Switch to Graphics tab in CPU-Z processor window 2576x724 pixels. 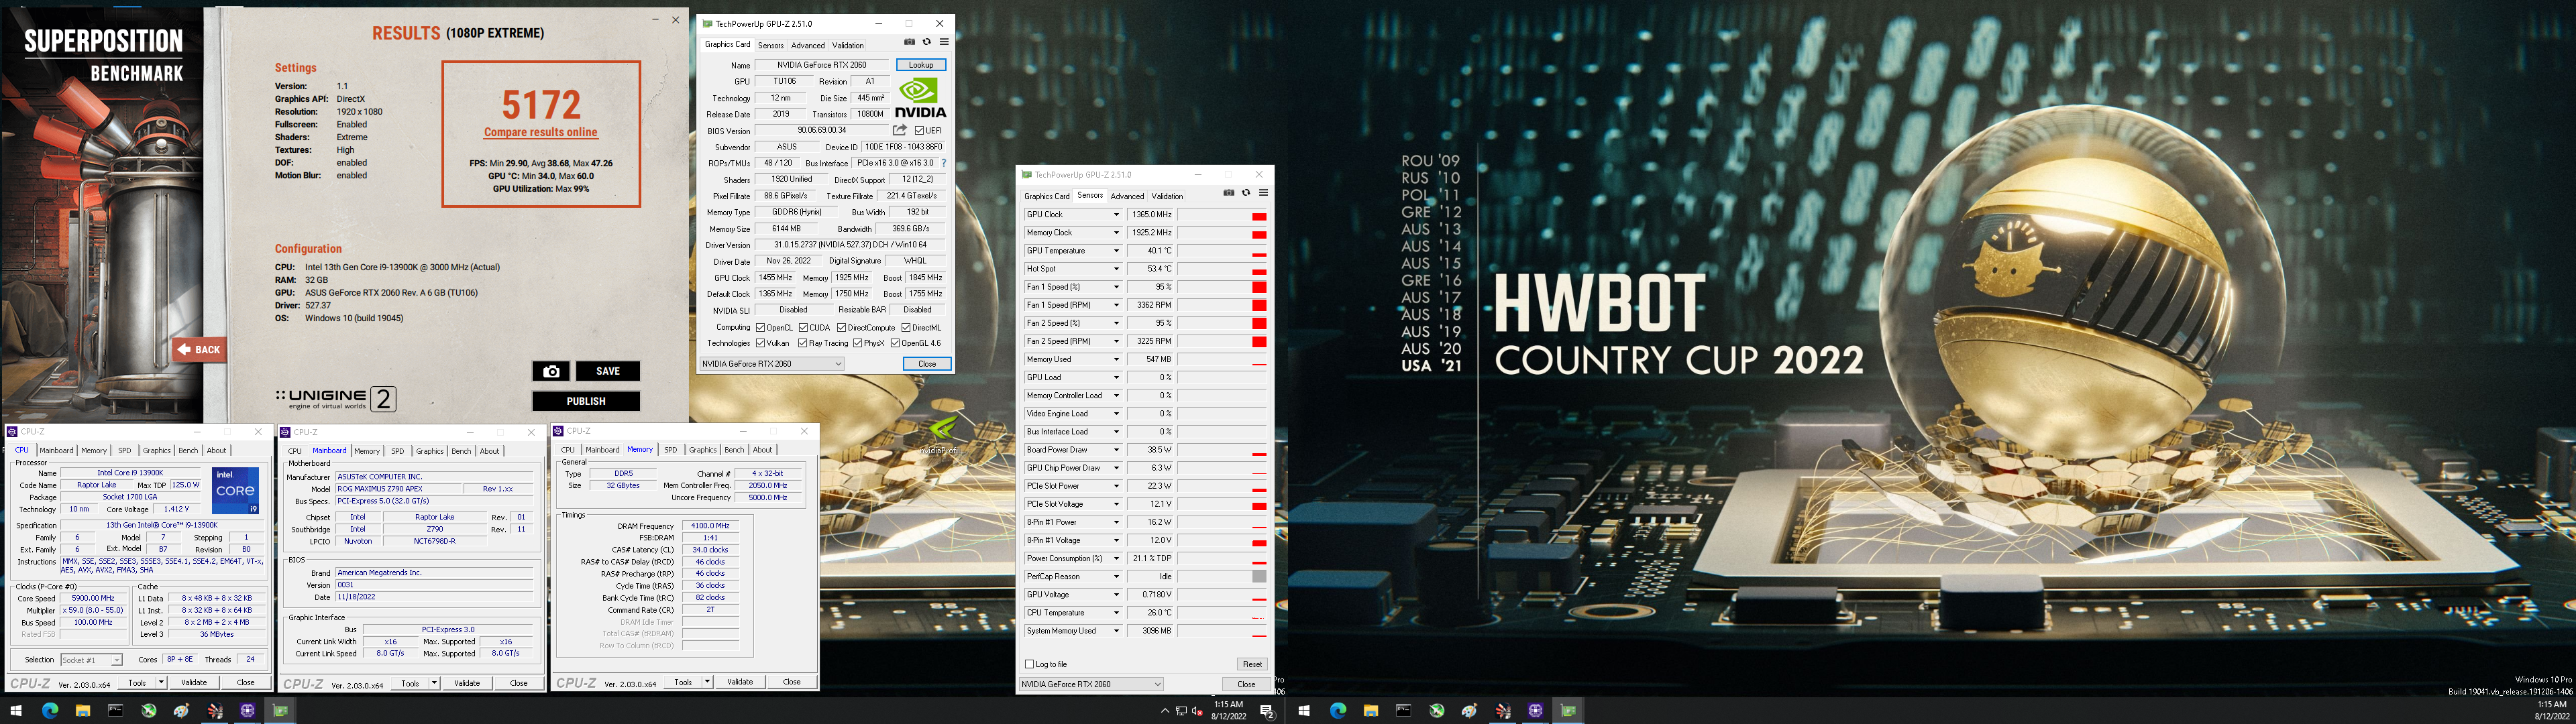[157, 450]
